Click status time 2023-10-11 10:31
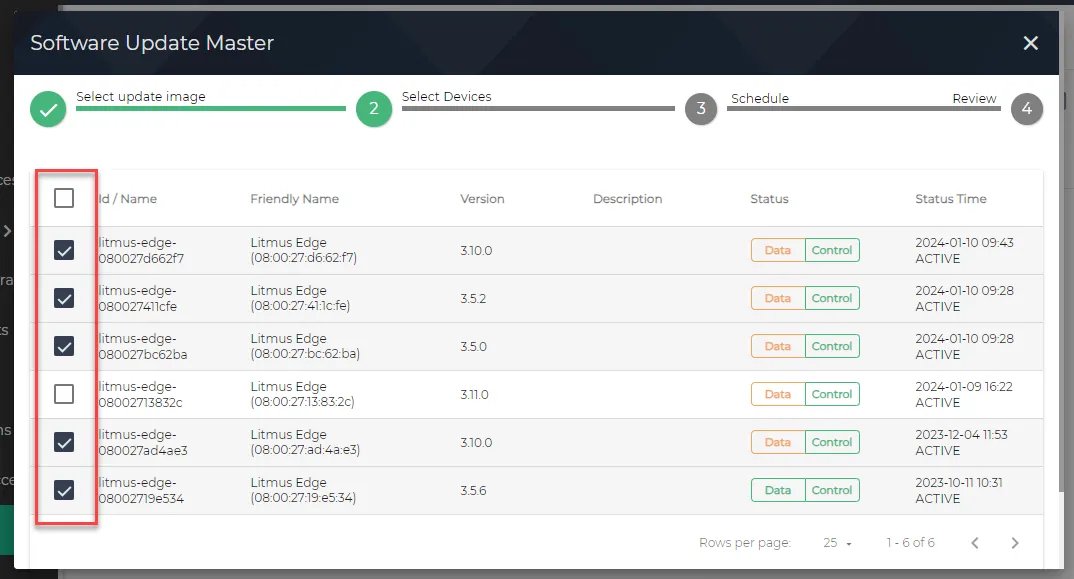 (x=959, y=482)
